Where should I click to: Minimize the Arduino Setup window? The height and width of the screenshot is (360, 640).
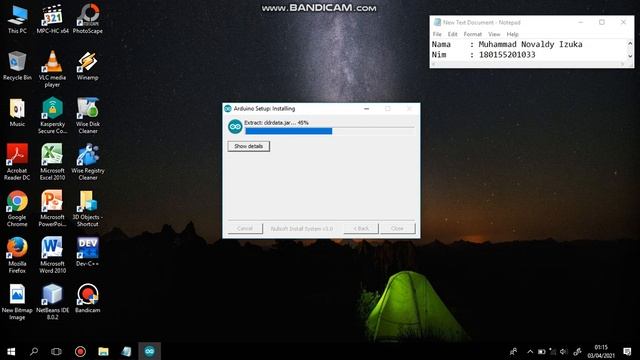click(x=367, y=109)
